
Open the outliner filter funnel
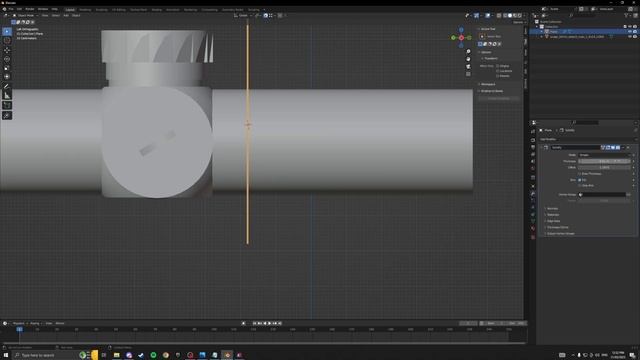(x=626, y=16)
